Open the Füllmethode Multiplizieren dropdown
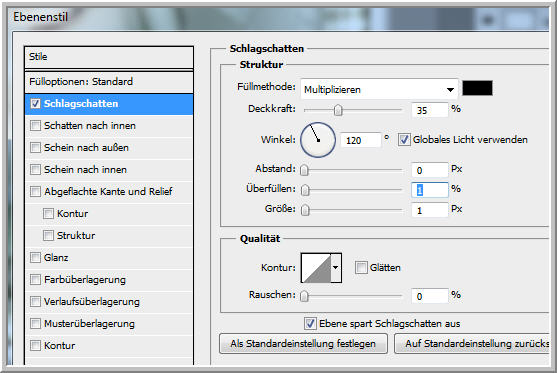 379,89
